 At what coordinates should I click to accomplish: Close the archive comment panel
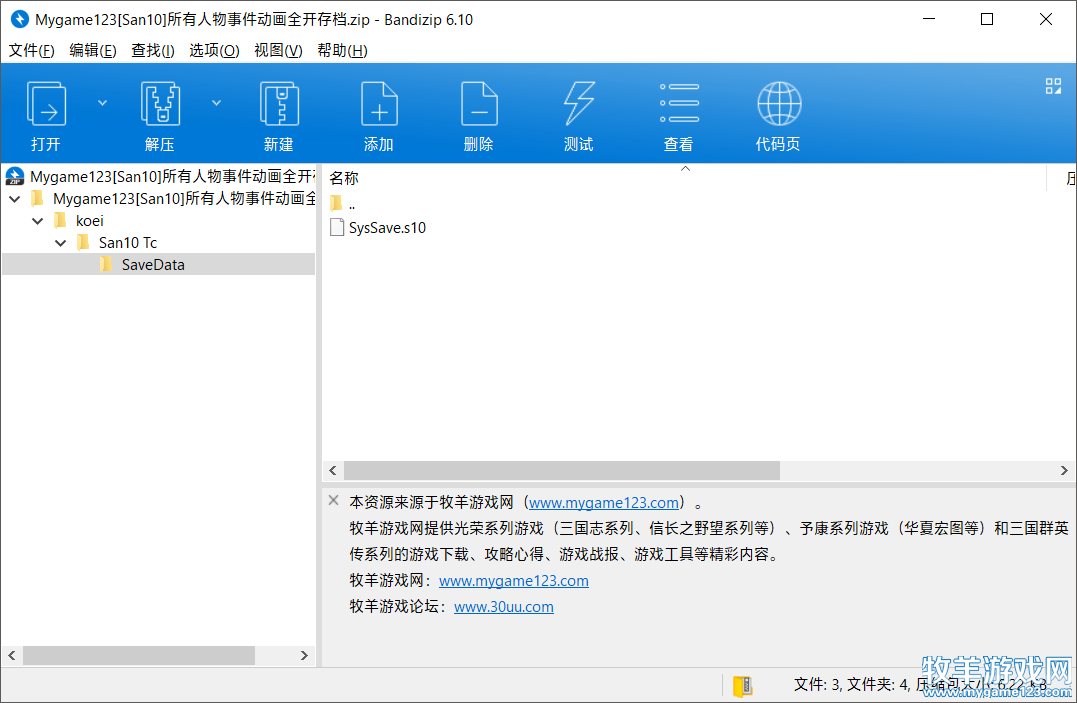tap(334, 500)
